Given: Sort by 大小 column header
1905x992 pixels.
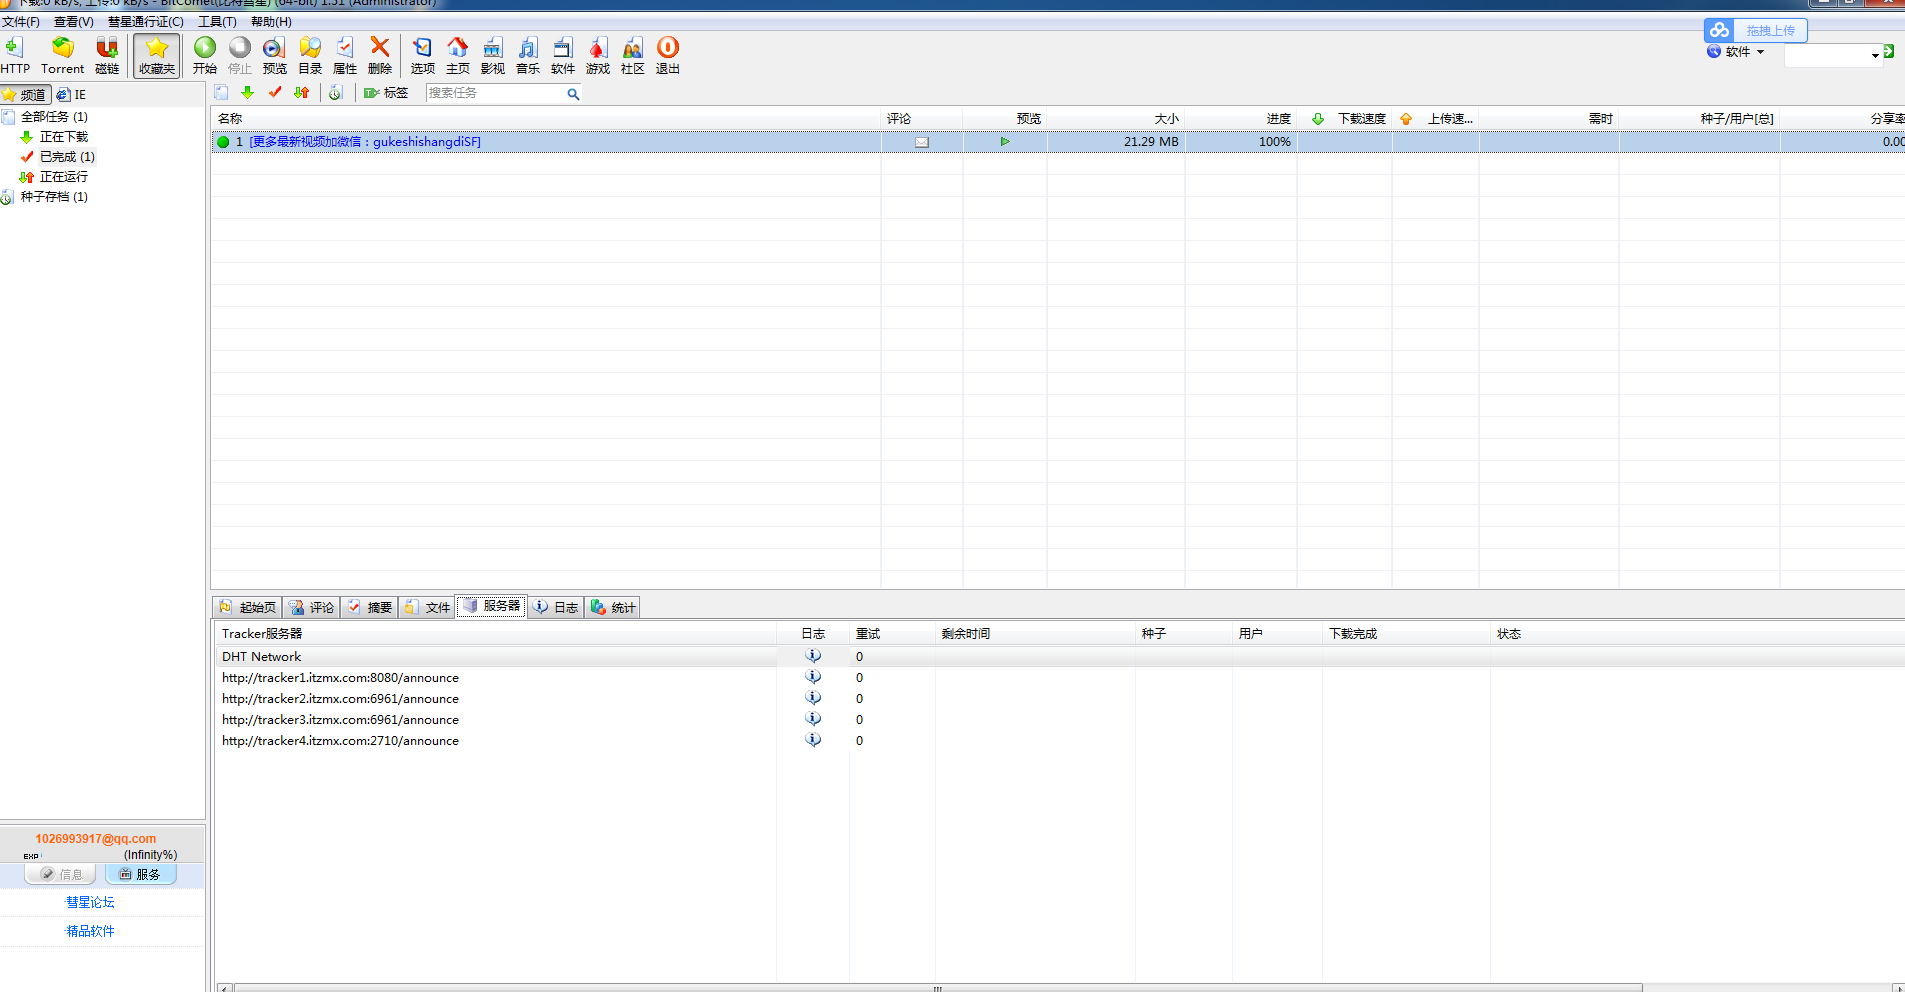Looking at the screenshot, I should click(1116, 119).
